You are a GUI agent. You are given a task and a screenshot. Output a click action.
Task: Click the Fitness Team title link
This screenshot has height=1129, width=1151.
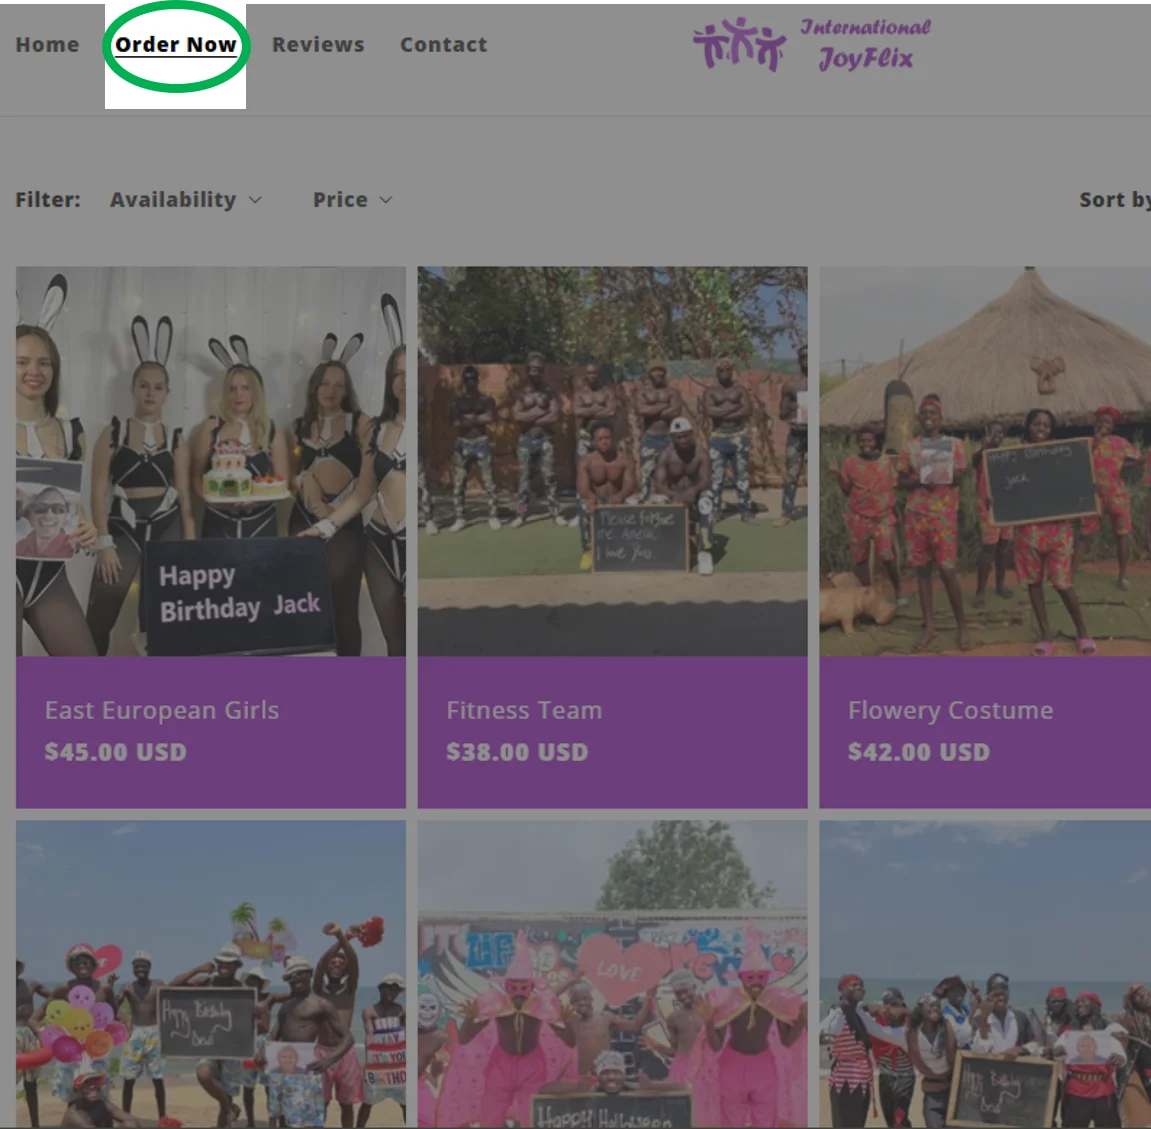(524, 711)
